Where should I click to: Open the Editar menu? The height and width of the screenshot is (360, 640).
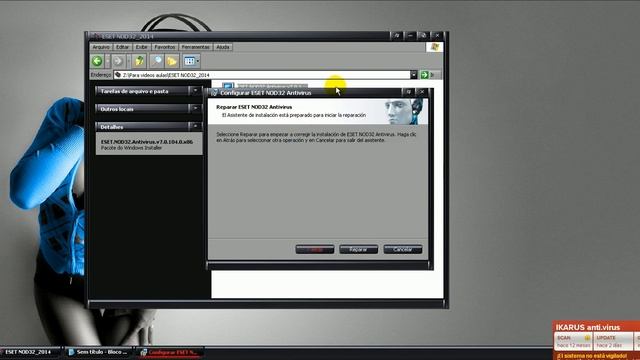pos(122,47)
